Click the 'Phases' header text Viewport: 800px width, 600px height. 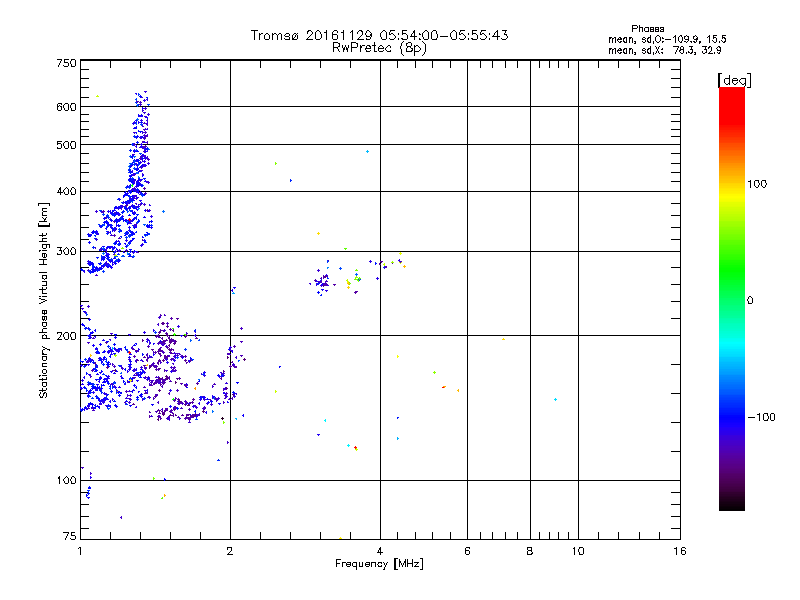[x=647, y=29]
